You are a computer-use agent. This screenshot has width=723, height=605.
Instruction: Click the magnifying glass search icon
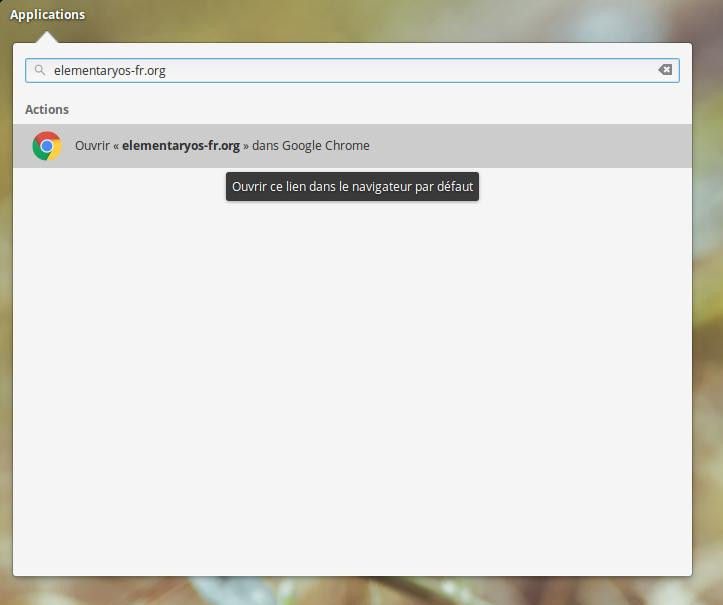40,70
